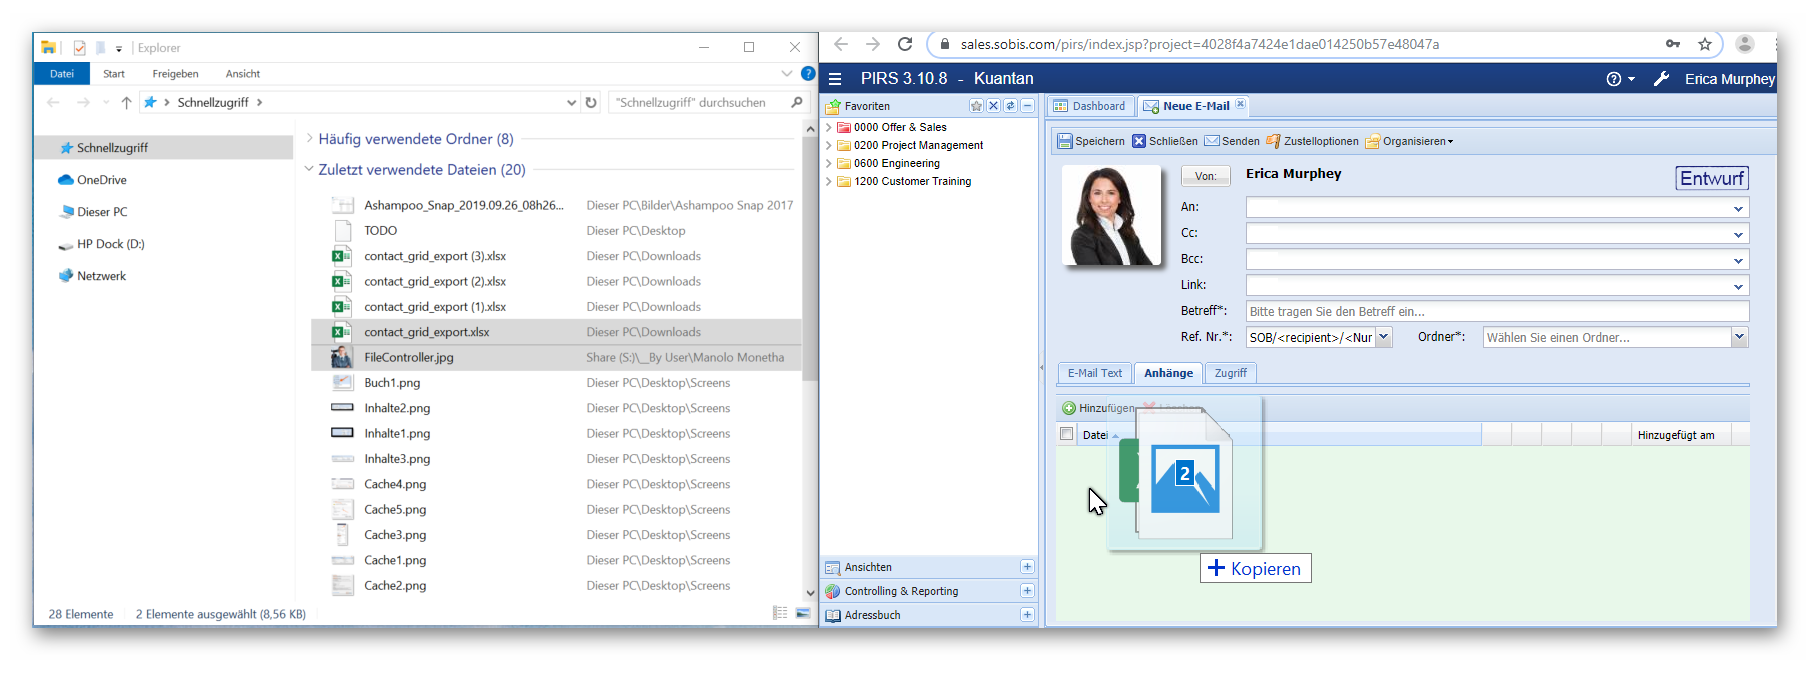Click into the Betreff subject field
This screenshot has height=698, width=1809.
(1496, 312)
